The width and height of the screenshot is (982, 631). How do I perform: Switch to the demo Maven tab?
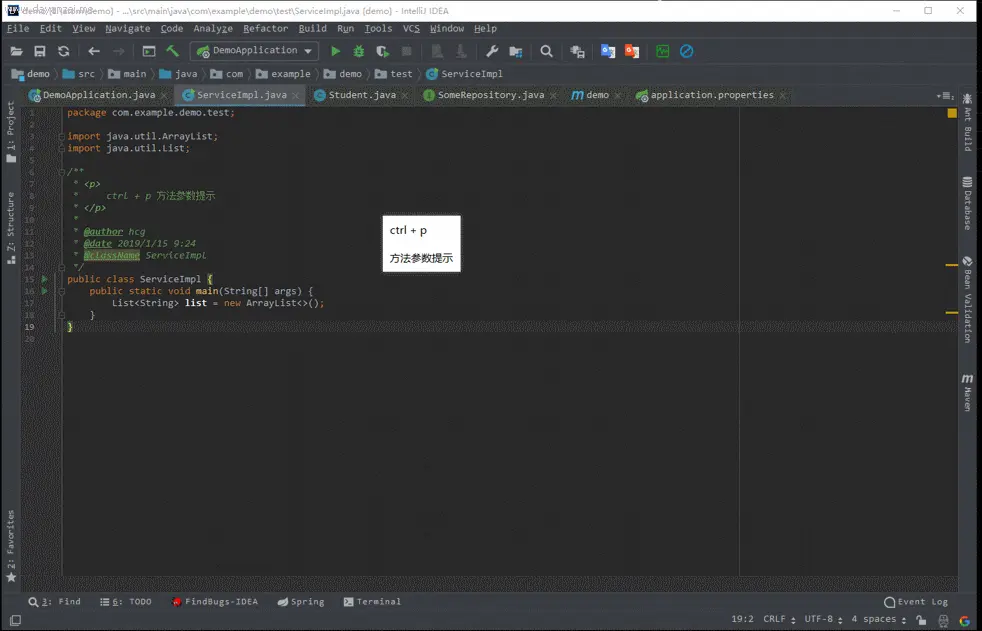tap(597, 95)
